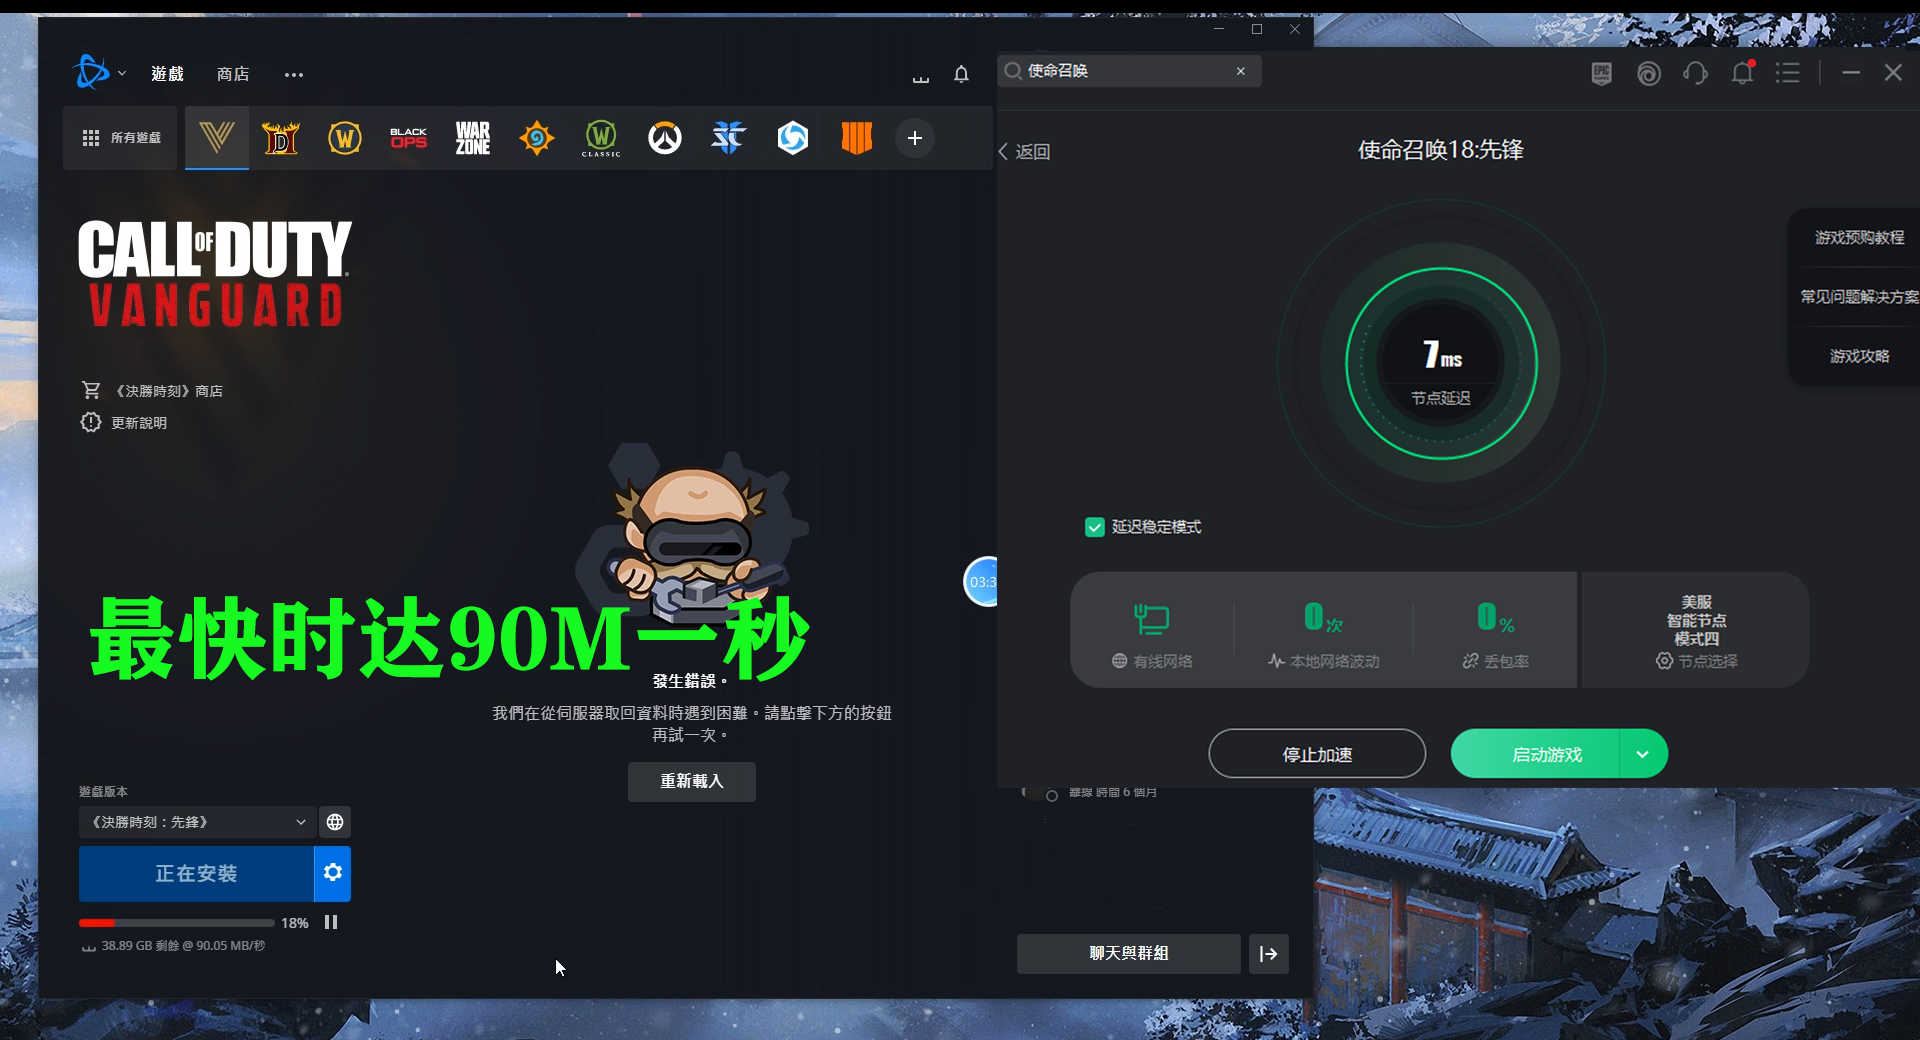The image size is (1920, 1040).
Task: Open game version dropdown 決勝時刻：先鋒
Action: point(196,822)
